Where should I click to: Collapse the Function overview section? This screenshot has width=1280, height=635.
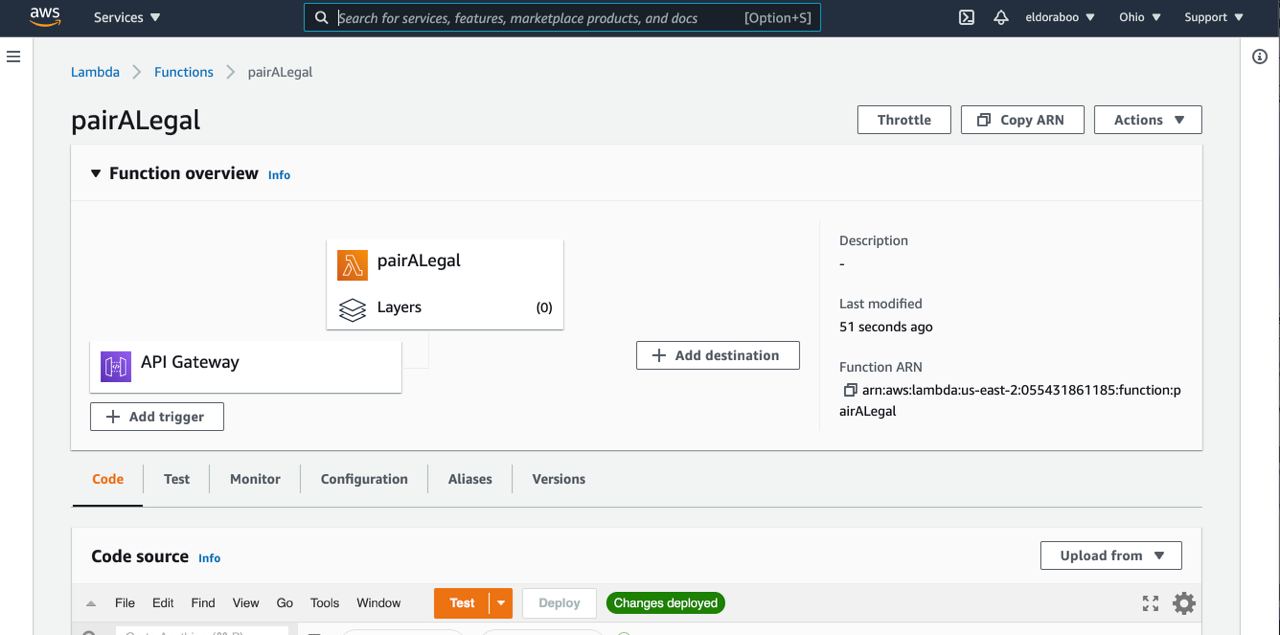tap(96, 173)
